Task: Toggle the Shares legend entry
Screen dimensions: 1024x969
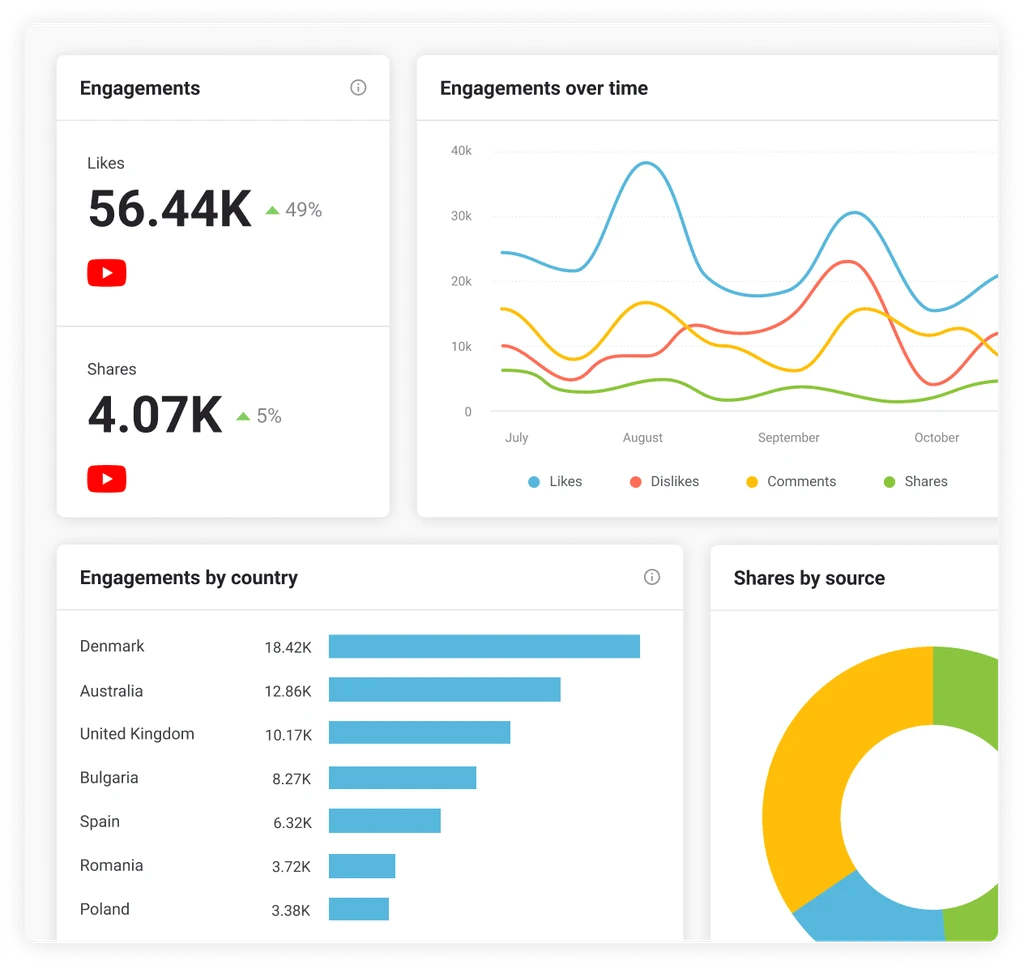Action: (x=915, y=481)
